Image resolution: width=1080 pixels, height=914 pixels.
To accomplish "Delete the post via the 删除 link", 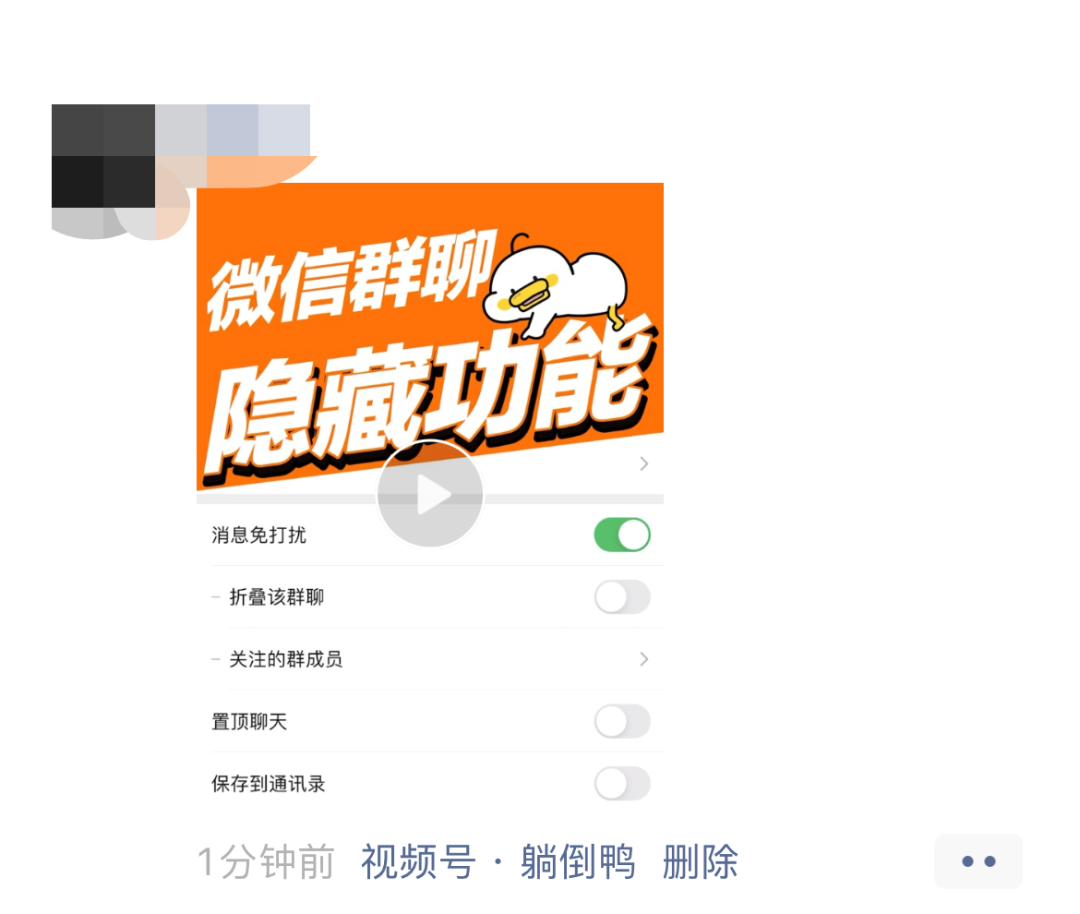I will click(x=700, y=861).
